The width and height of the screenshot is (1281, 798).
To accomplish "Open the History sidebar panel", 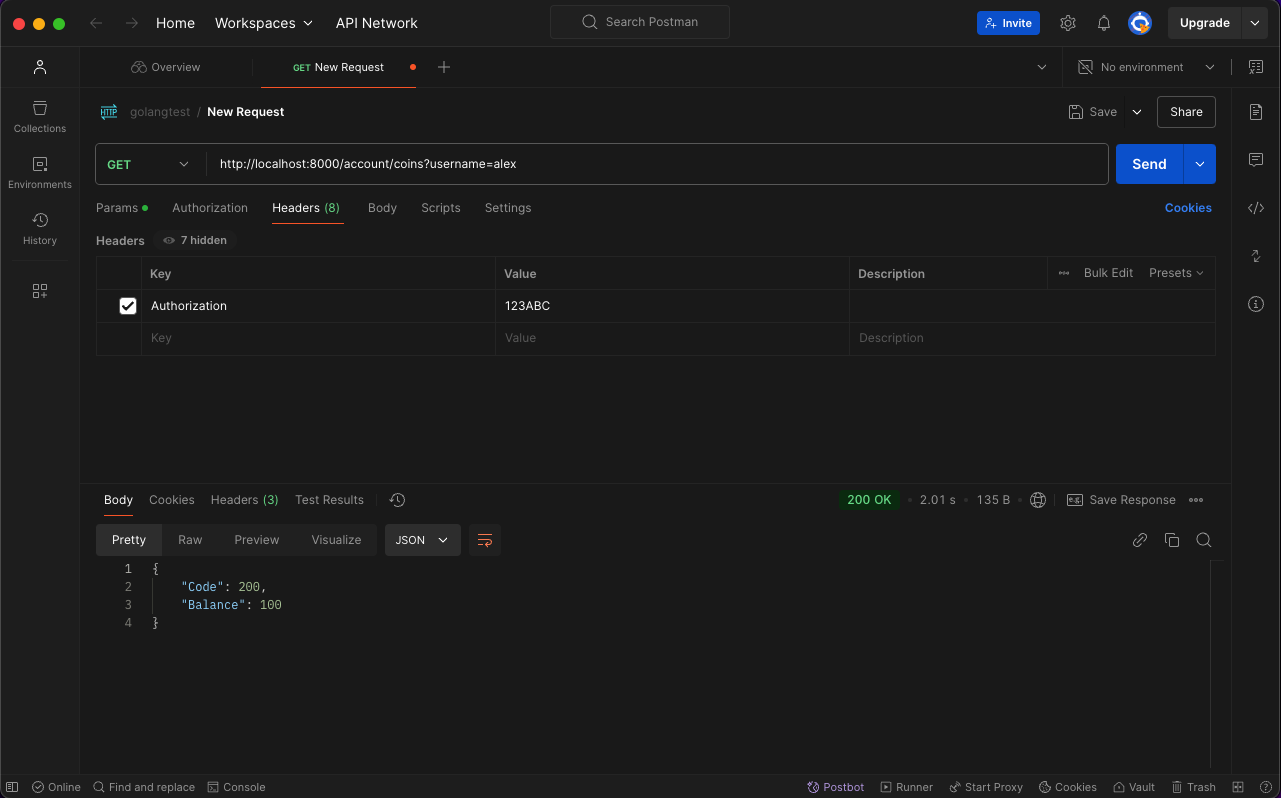I will (x=40, y=228).
